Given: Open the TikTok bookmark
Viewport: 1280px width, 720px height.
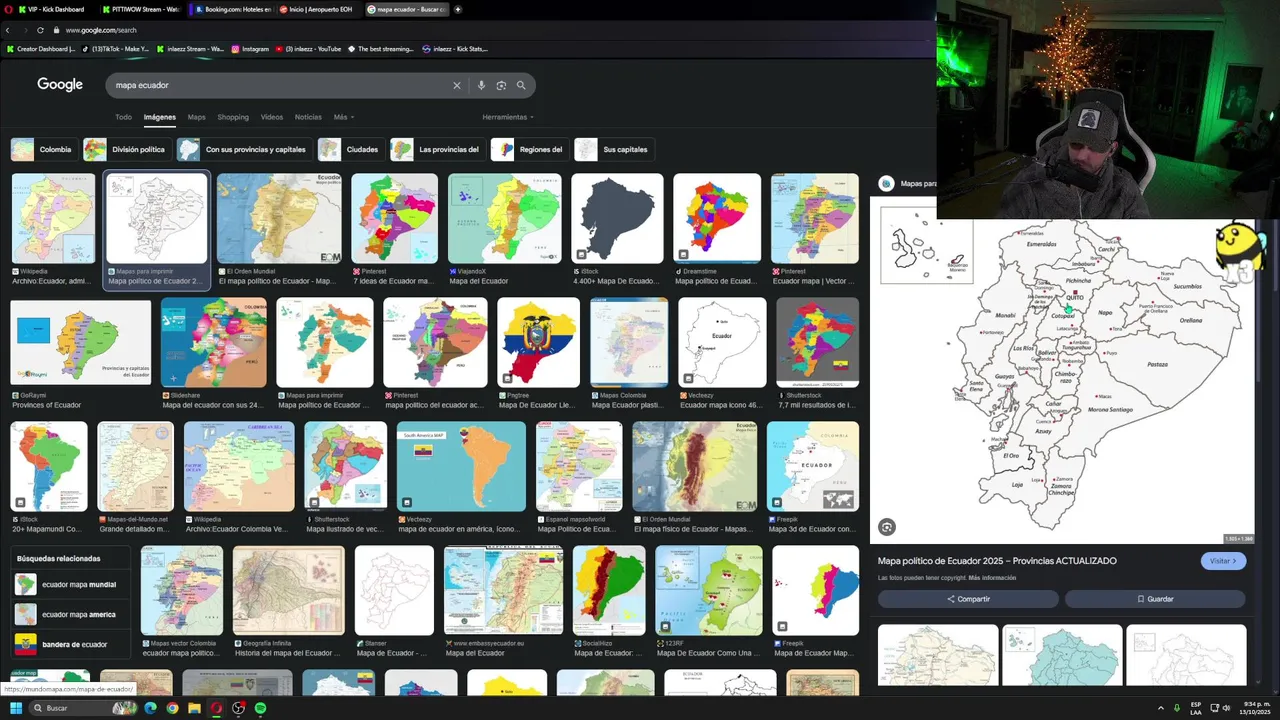Looking at the screenshot, I should click(115, 48).
